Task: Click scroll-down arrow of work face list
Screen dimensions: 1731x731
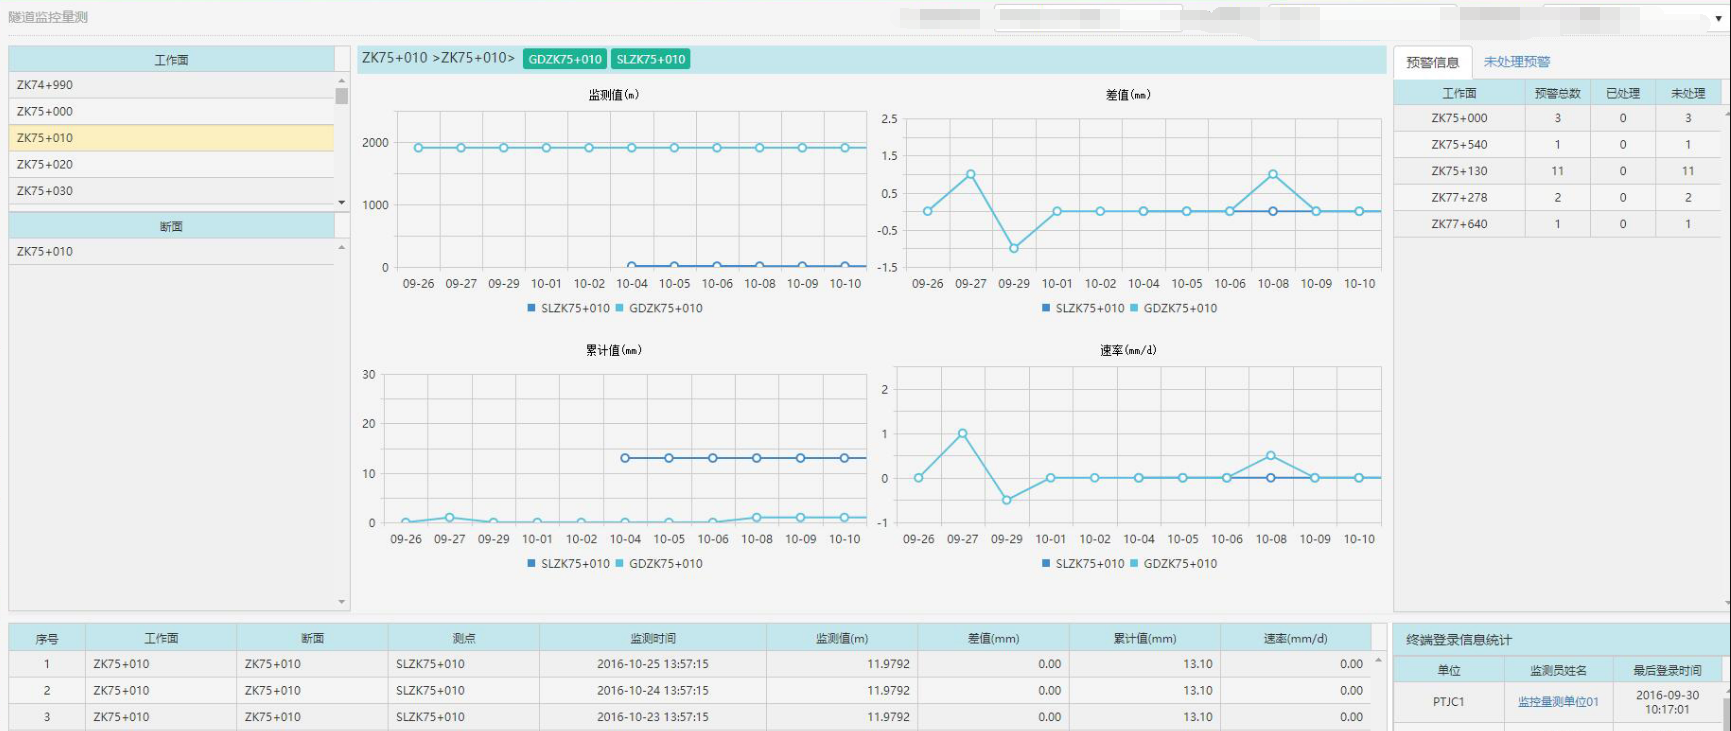Action: [342, 202]
